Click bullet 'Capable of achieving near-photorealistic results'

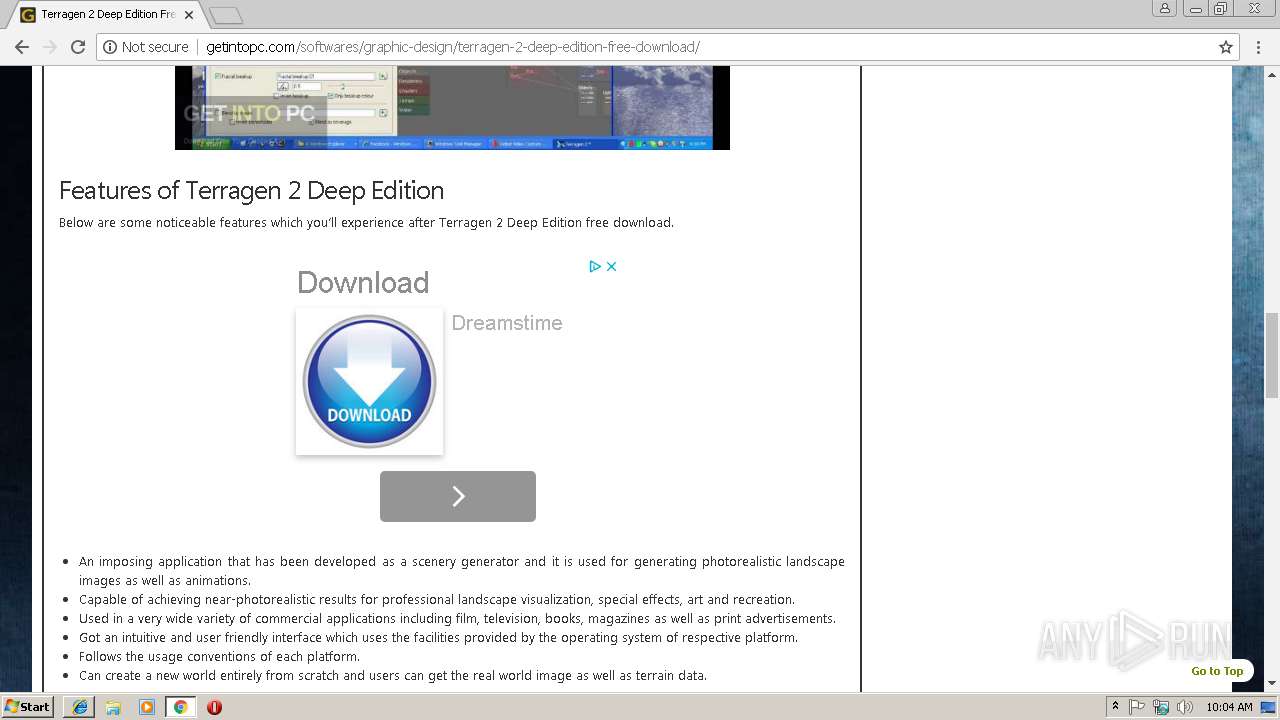pyautogui.click(x=437, y=600)
